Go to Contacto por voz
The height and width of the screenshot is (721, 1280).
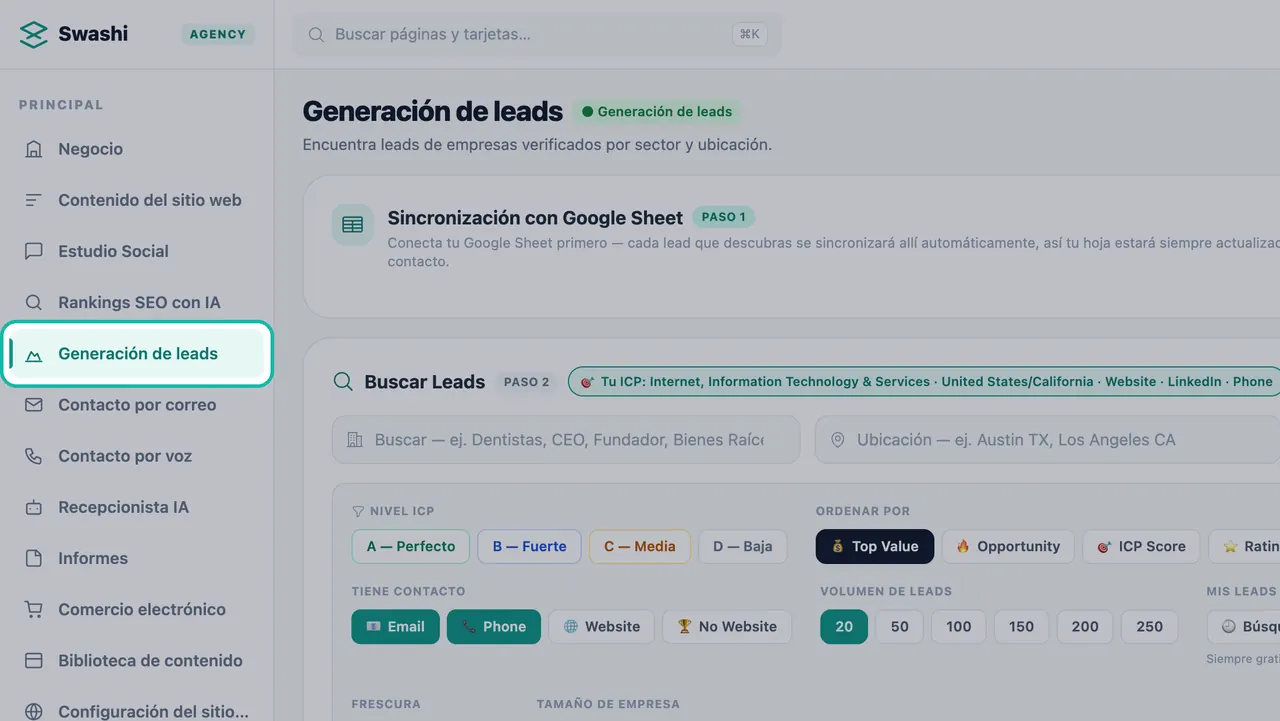tap(137, 456)
